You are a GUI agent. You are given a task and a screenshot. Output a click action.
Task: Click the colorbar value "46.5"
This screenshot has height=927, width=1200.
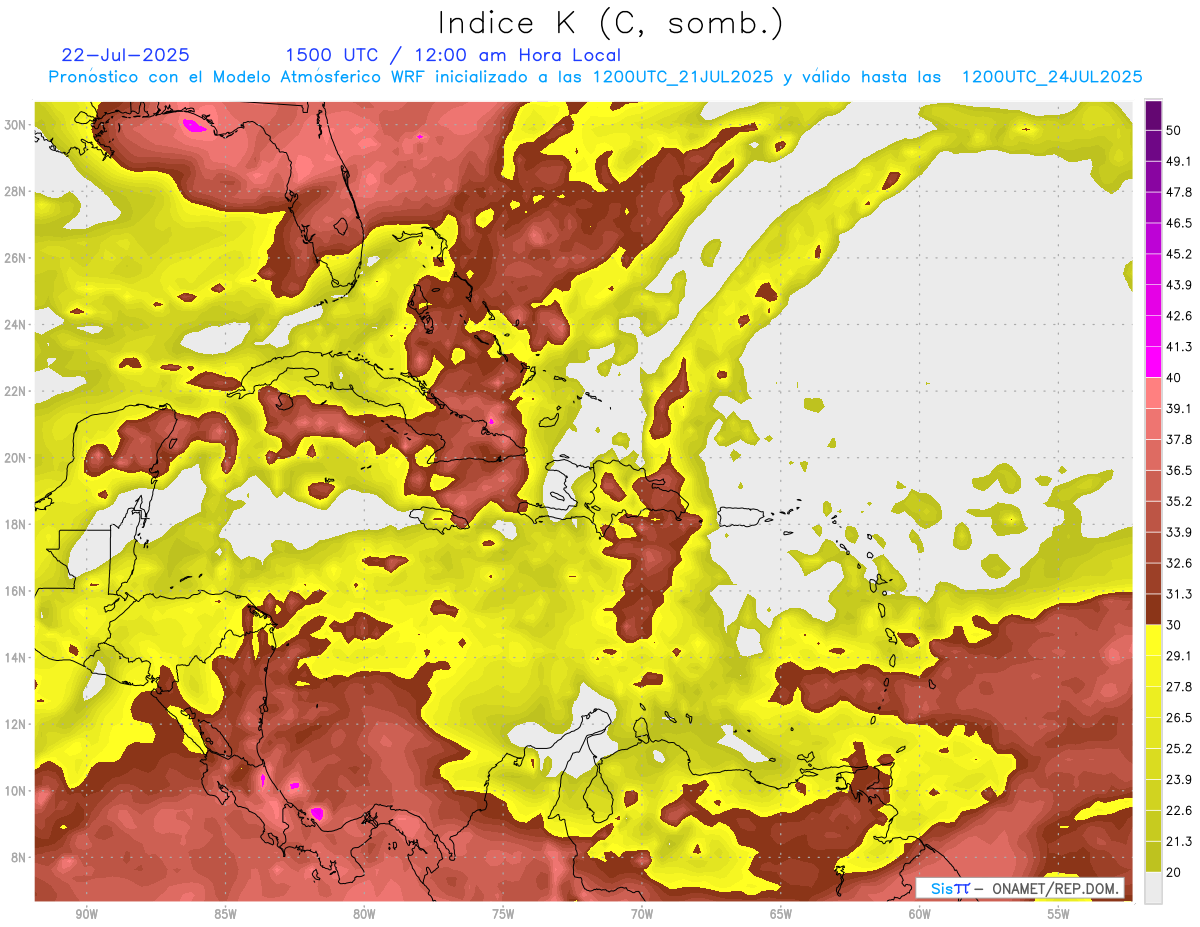[1179, 223]
